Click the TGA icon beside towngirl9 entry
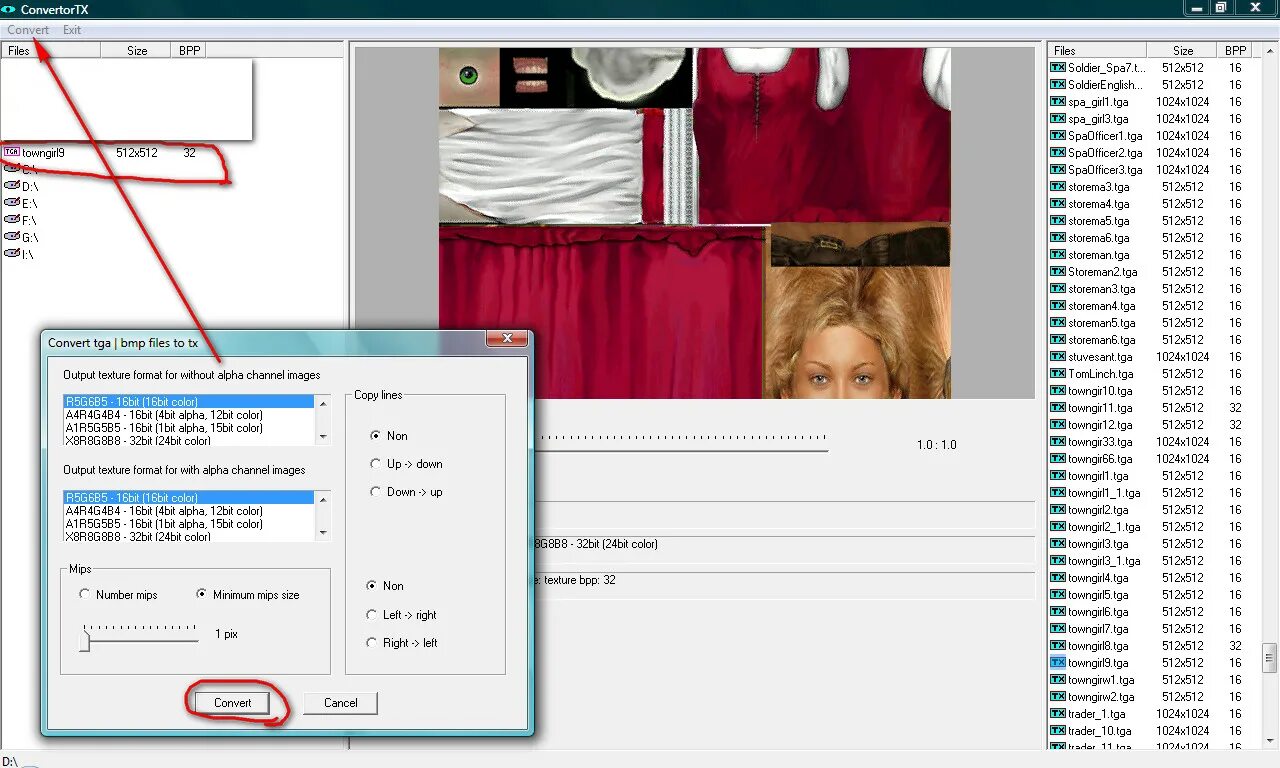Image resolution: width=1280 pixels, height=768 pixels. [x=12, y=152]
